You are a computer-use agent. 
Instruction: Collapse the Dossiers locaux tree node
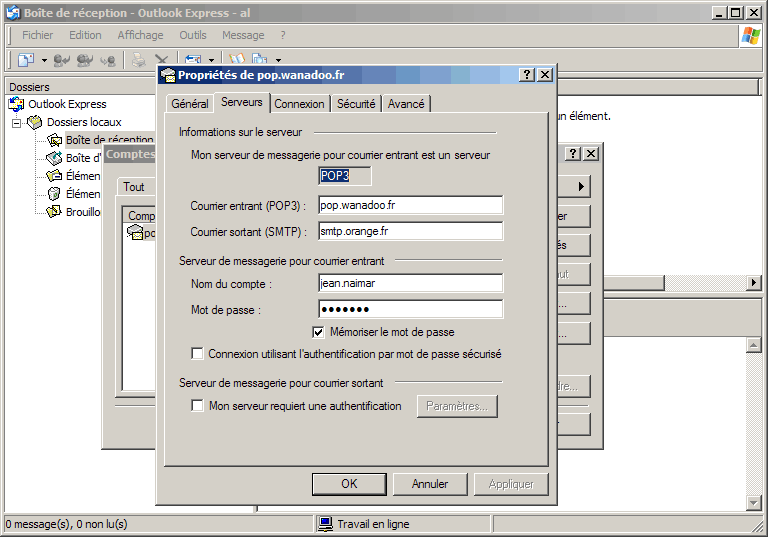[17, 122]
